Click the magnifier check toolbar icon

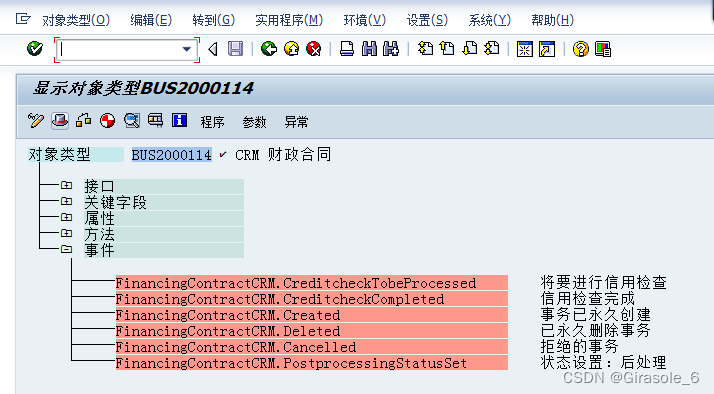pos(132,121)
